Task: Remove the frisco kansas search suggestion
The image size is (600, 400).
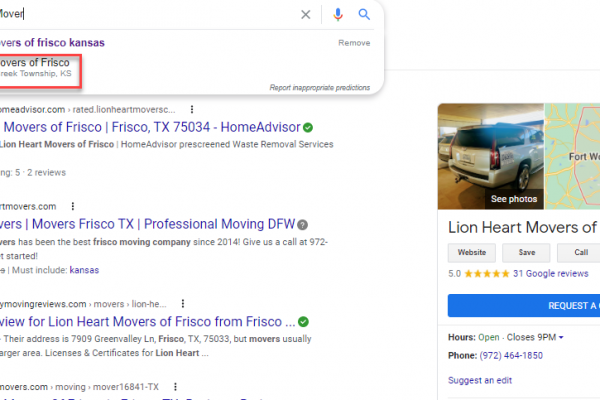Action: point(354,43)
